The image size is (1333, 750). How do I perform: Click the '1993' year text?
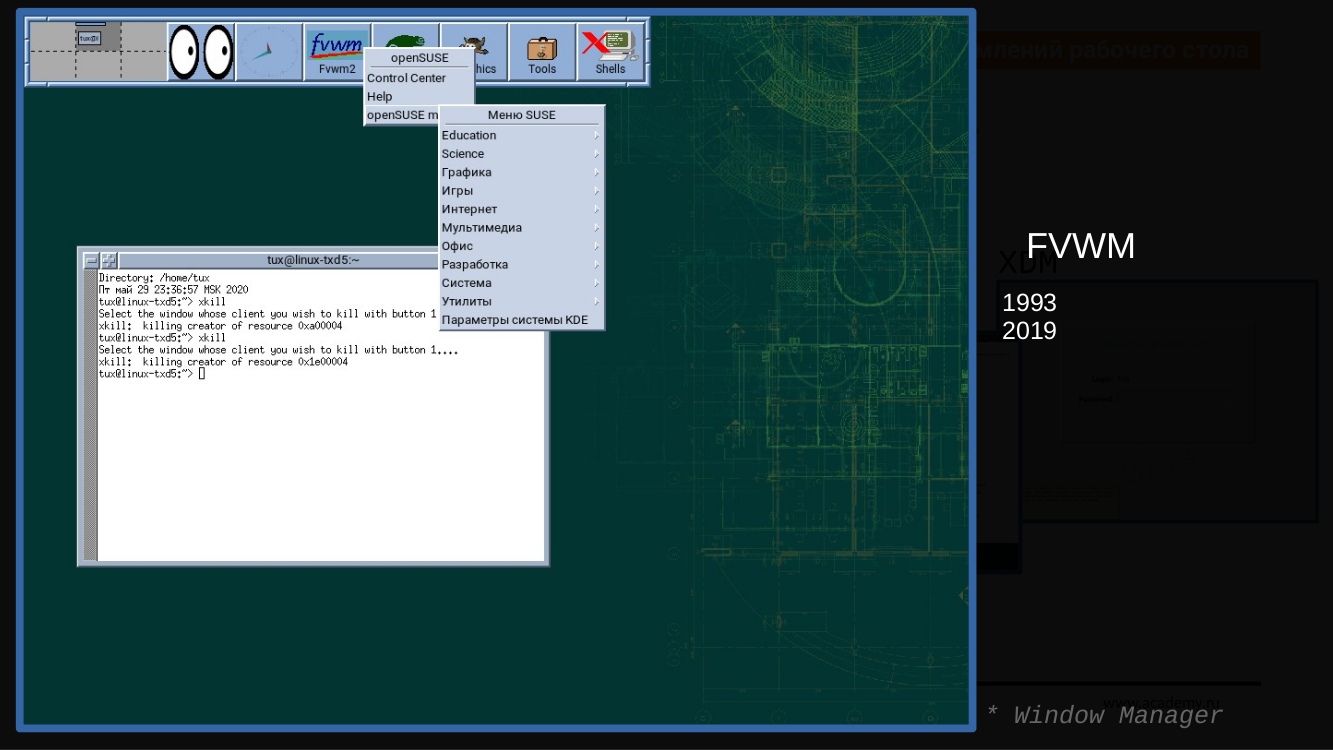click(1029, 302)
